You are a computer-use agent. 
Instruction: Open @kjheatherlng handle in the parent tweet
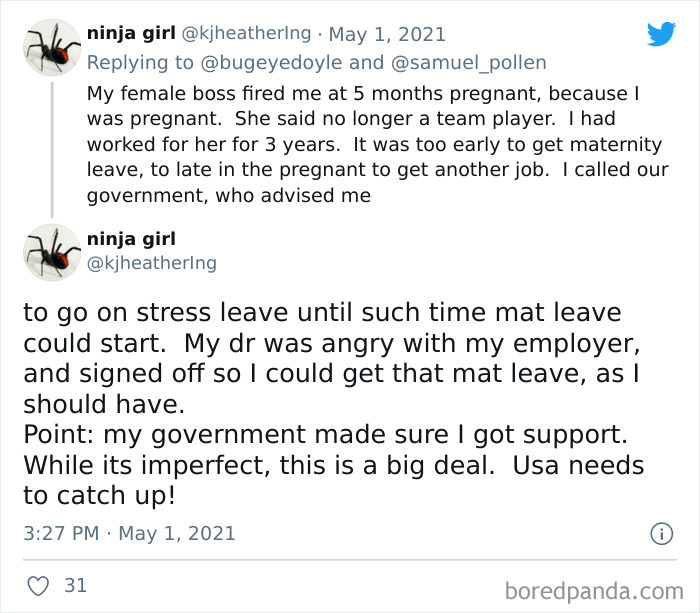tap(246, 34)
